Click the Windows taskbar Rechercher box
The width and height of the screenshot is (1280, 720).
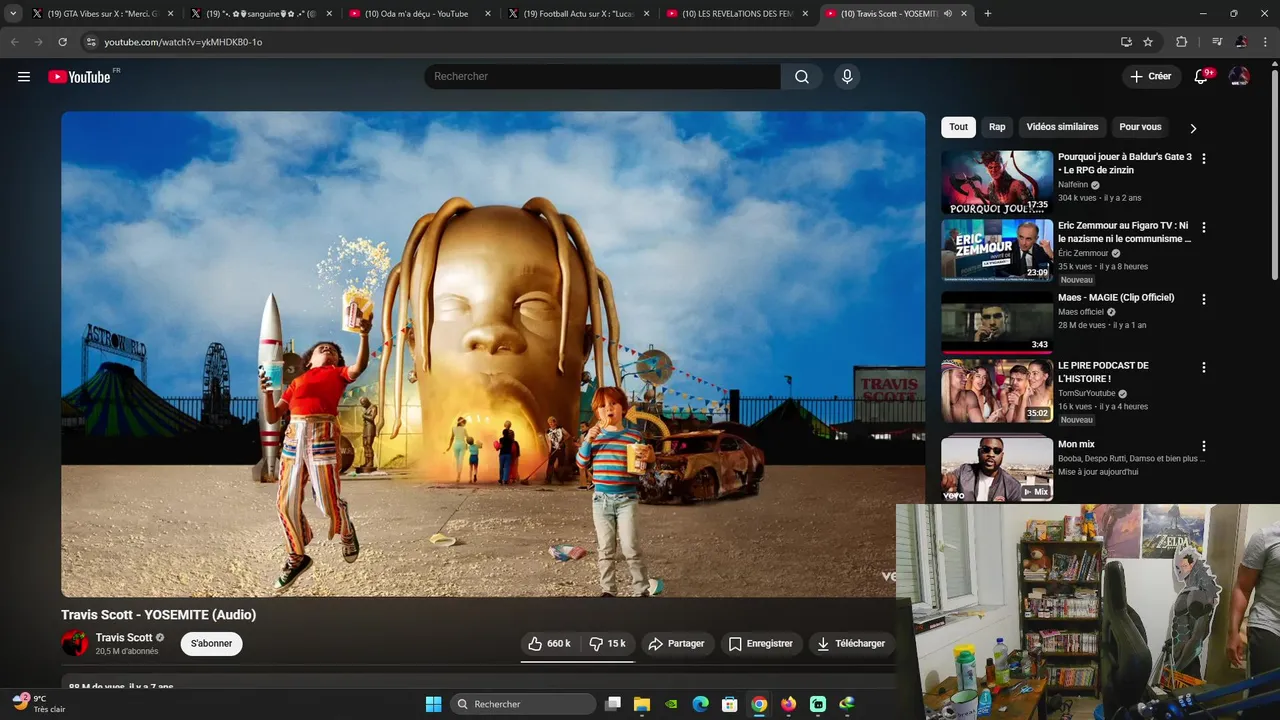tap(522, 704)
